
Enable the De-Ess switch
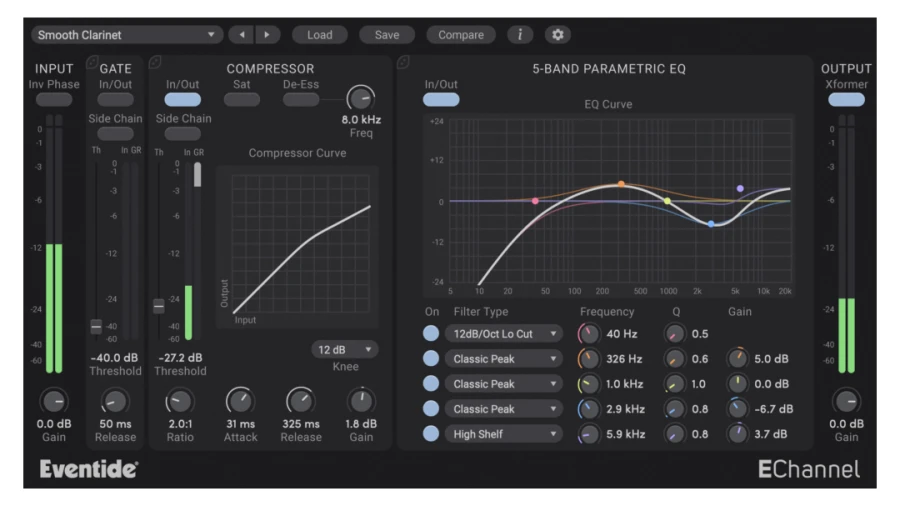[301, 100]
